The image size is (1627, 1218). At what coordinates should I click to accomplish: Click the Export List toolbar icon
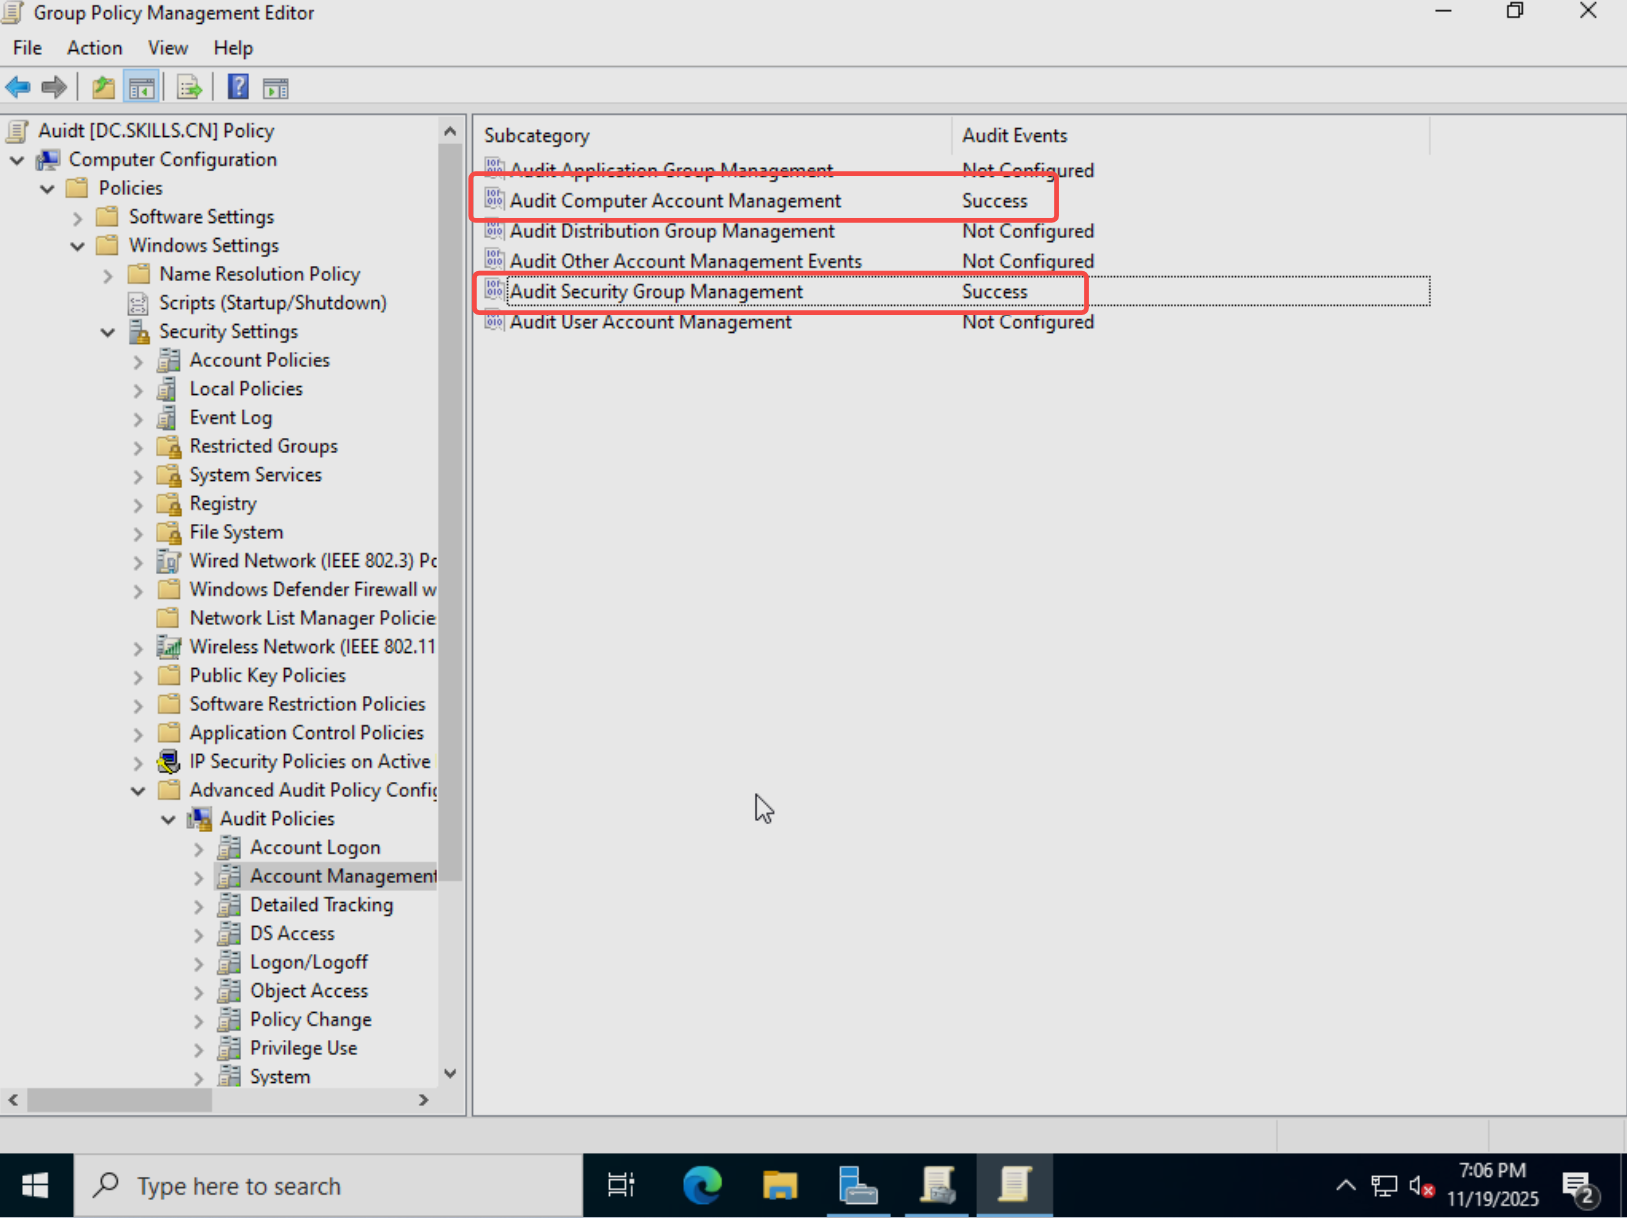tap(189, 88)
